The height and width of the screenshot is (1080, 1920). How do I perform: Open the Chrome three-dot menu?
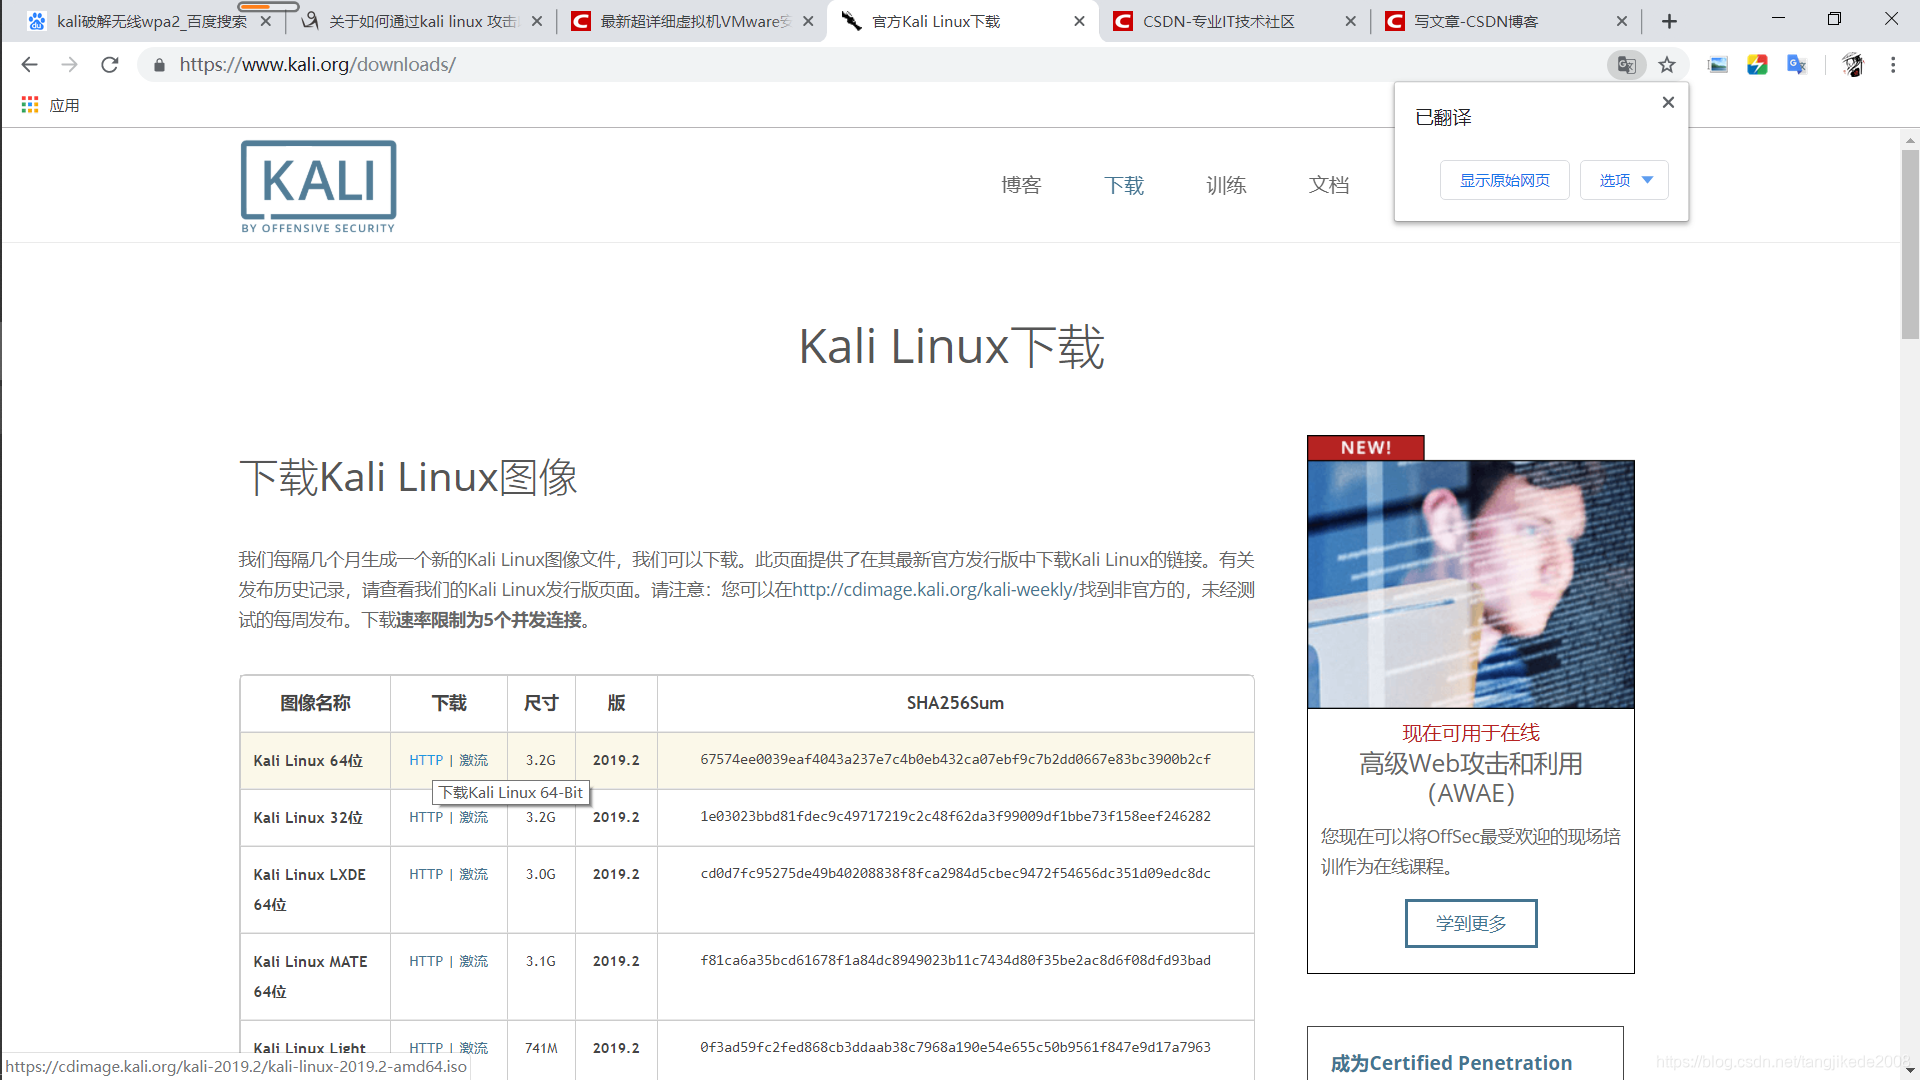pos(1893,65)
